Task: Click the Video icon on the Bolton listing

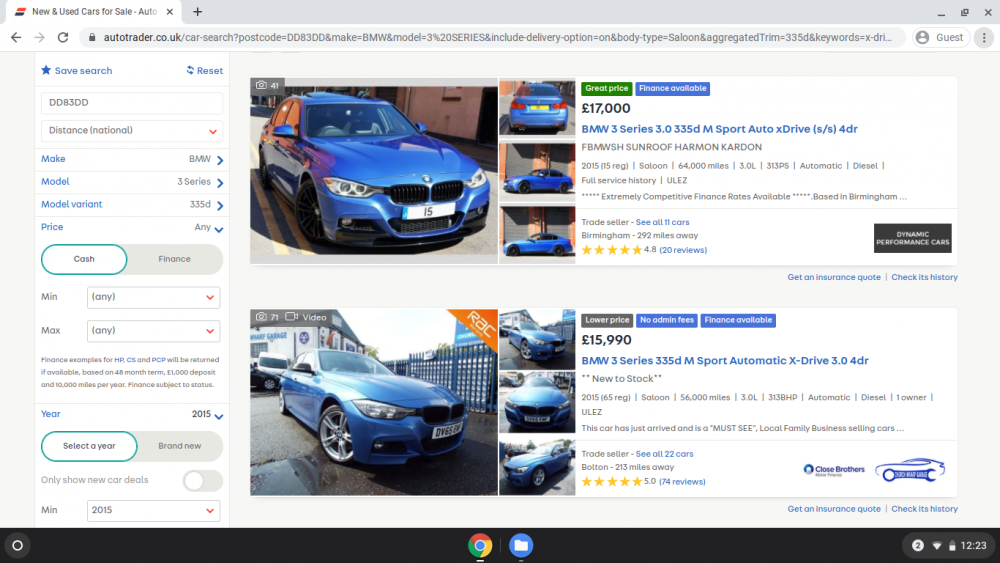Action: click(x=291, y=316)
